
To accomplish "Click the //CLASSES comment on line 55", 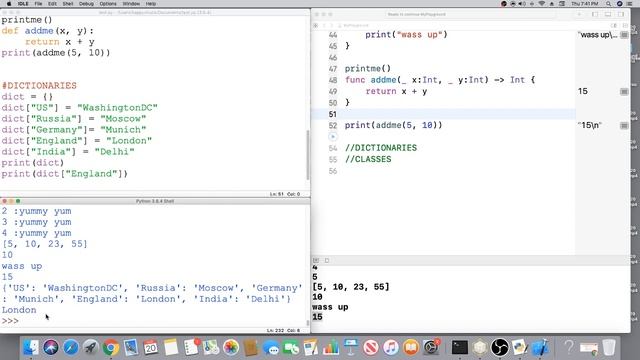I will (x=368, y=159).
